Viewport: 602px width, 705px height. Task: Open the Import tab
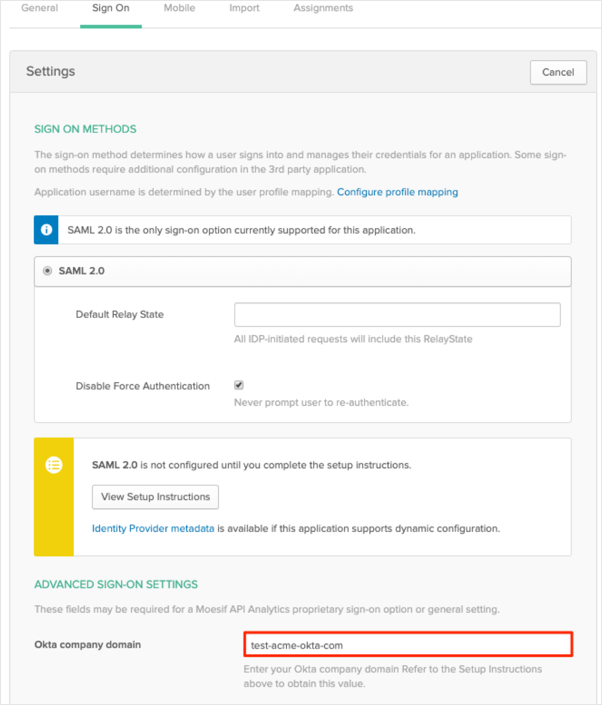tap(244, 8)
